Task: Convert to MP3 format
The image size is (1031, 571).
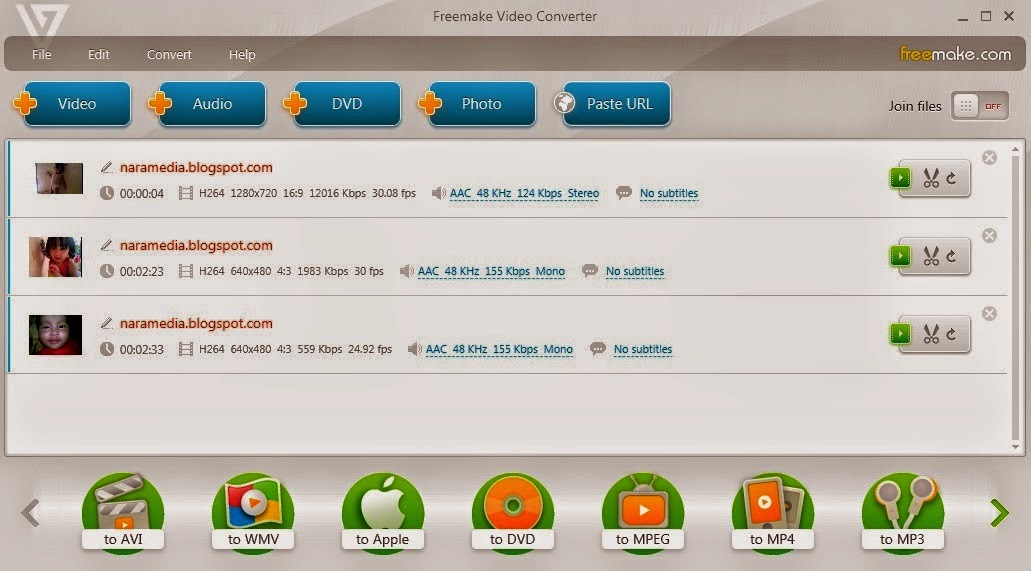Action: click(x=902, y=512)
